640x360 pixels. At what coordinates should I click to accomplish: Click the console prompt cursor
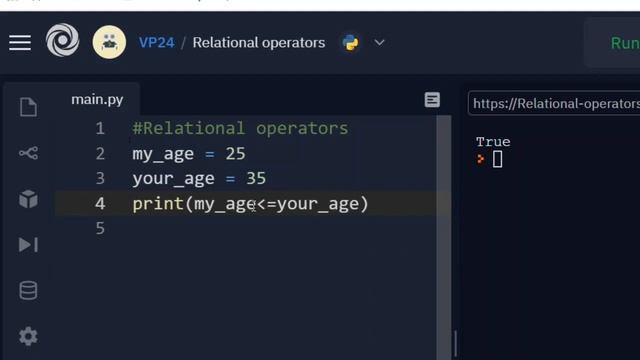point(498,159)
